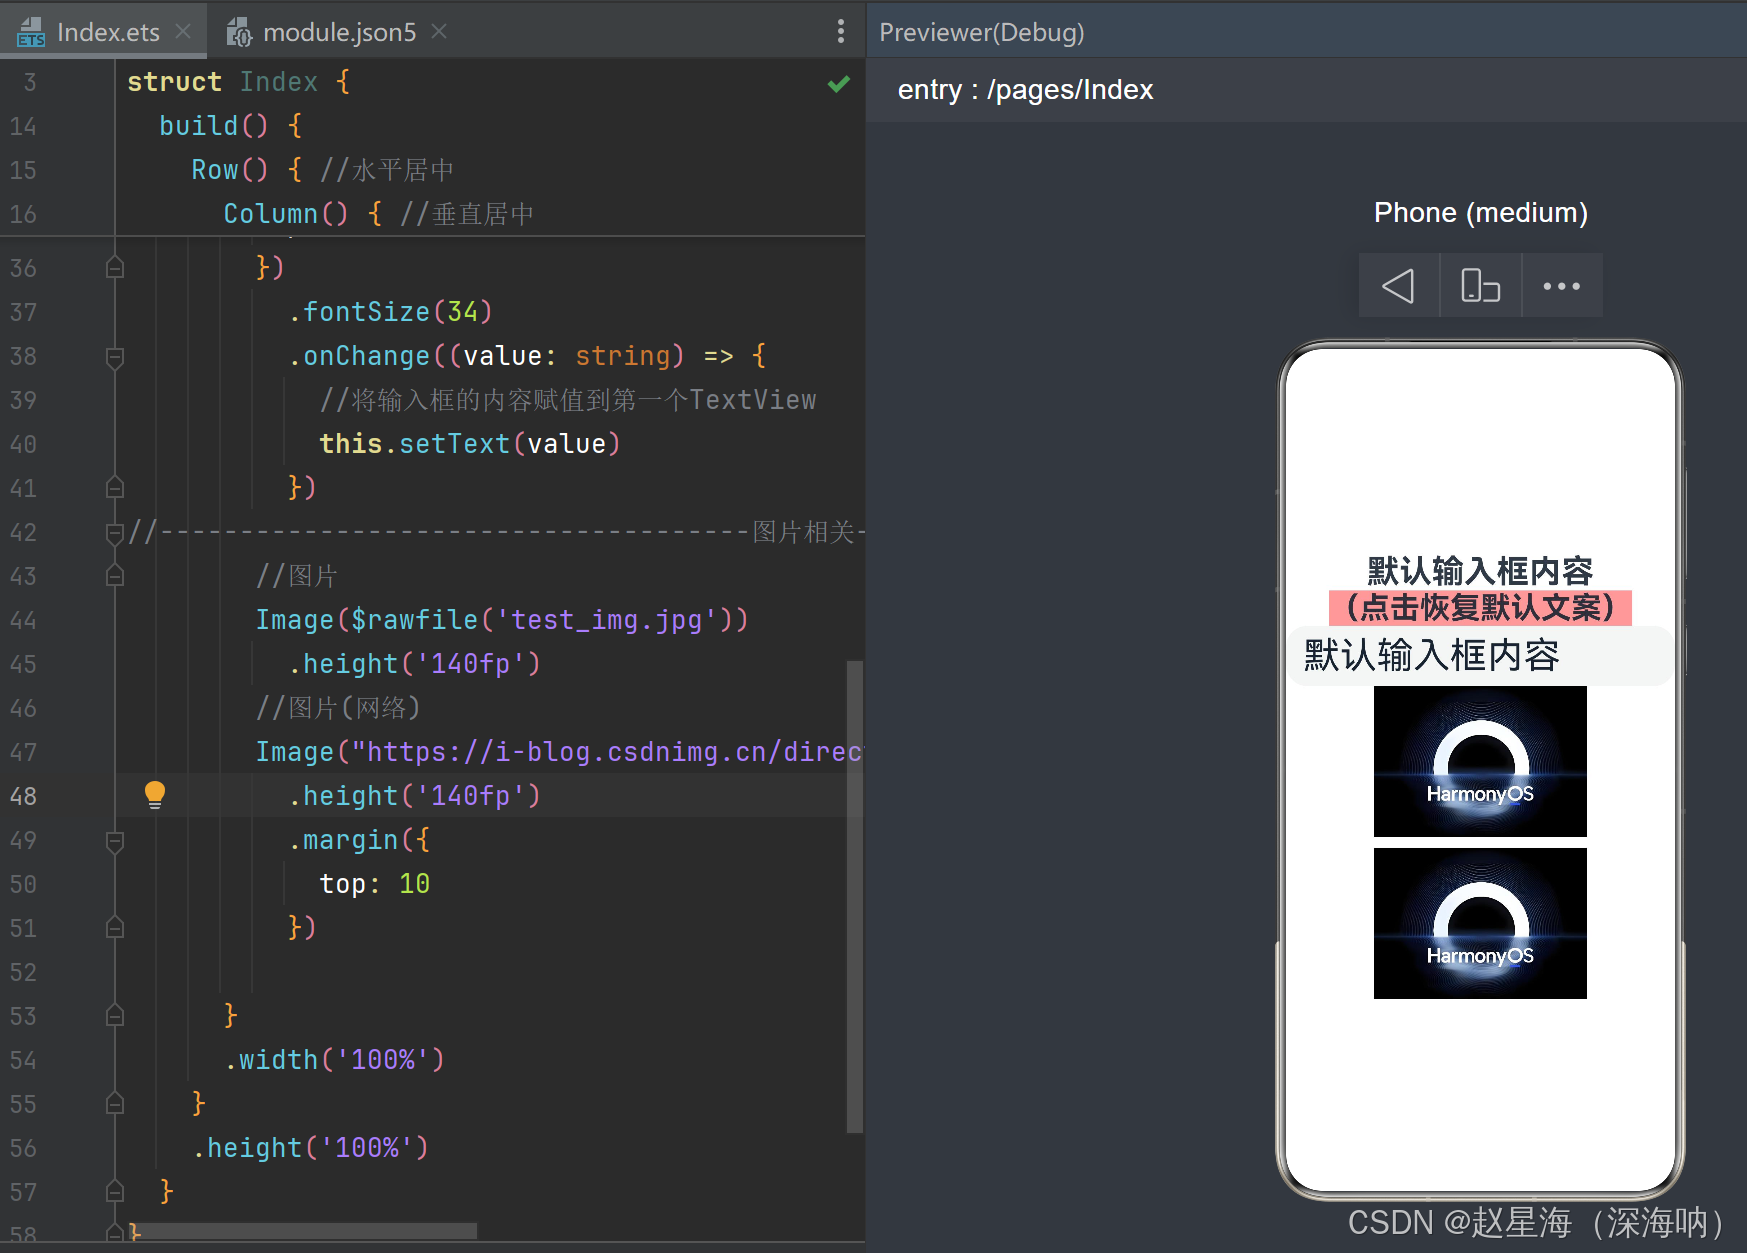
Task: Click the module.json5 file type icon
Action: 238,32
